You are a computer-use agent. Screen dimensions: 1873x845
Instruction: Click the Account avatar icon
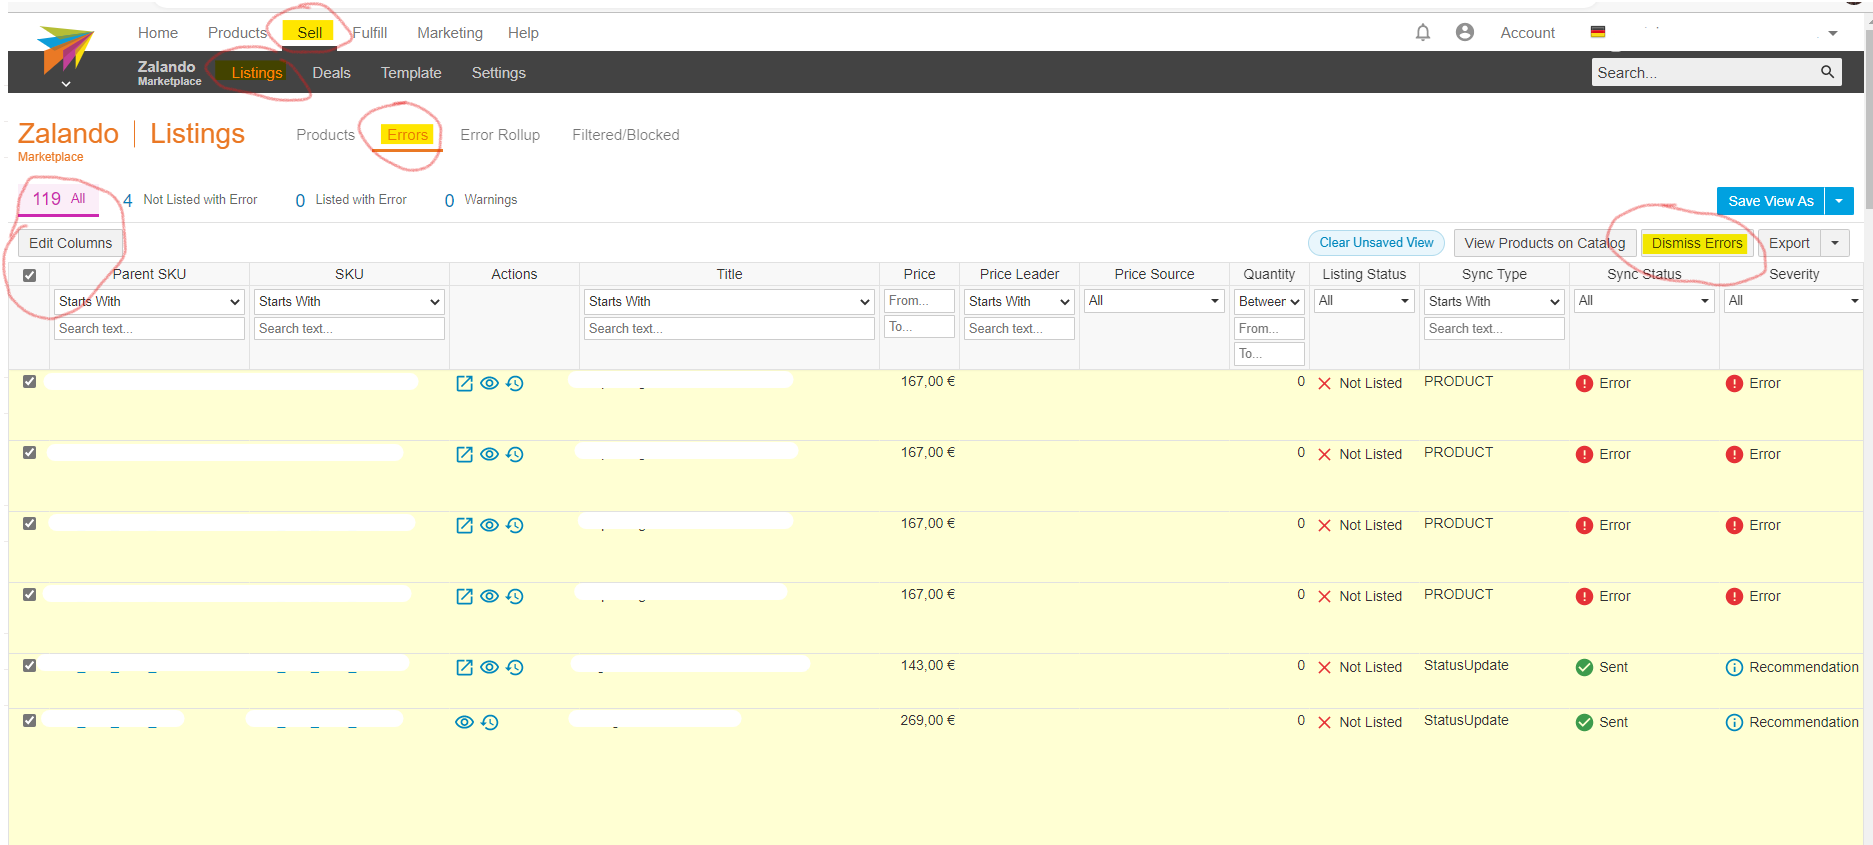[x=1465, y=33]
